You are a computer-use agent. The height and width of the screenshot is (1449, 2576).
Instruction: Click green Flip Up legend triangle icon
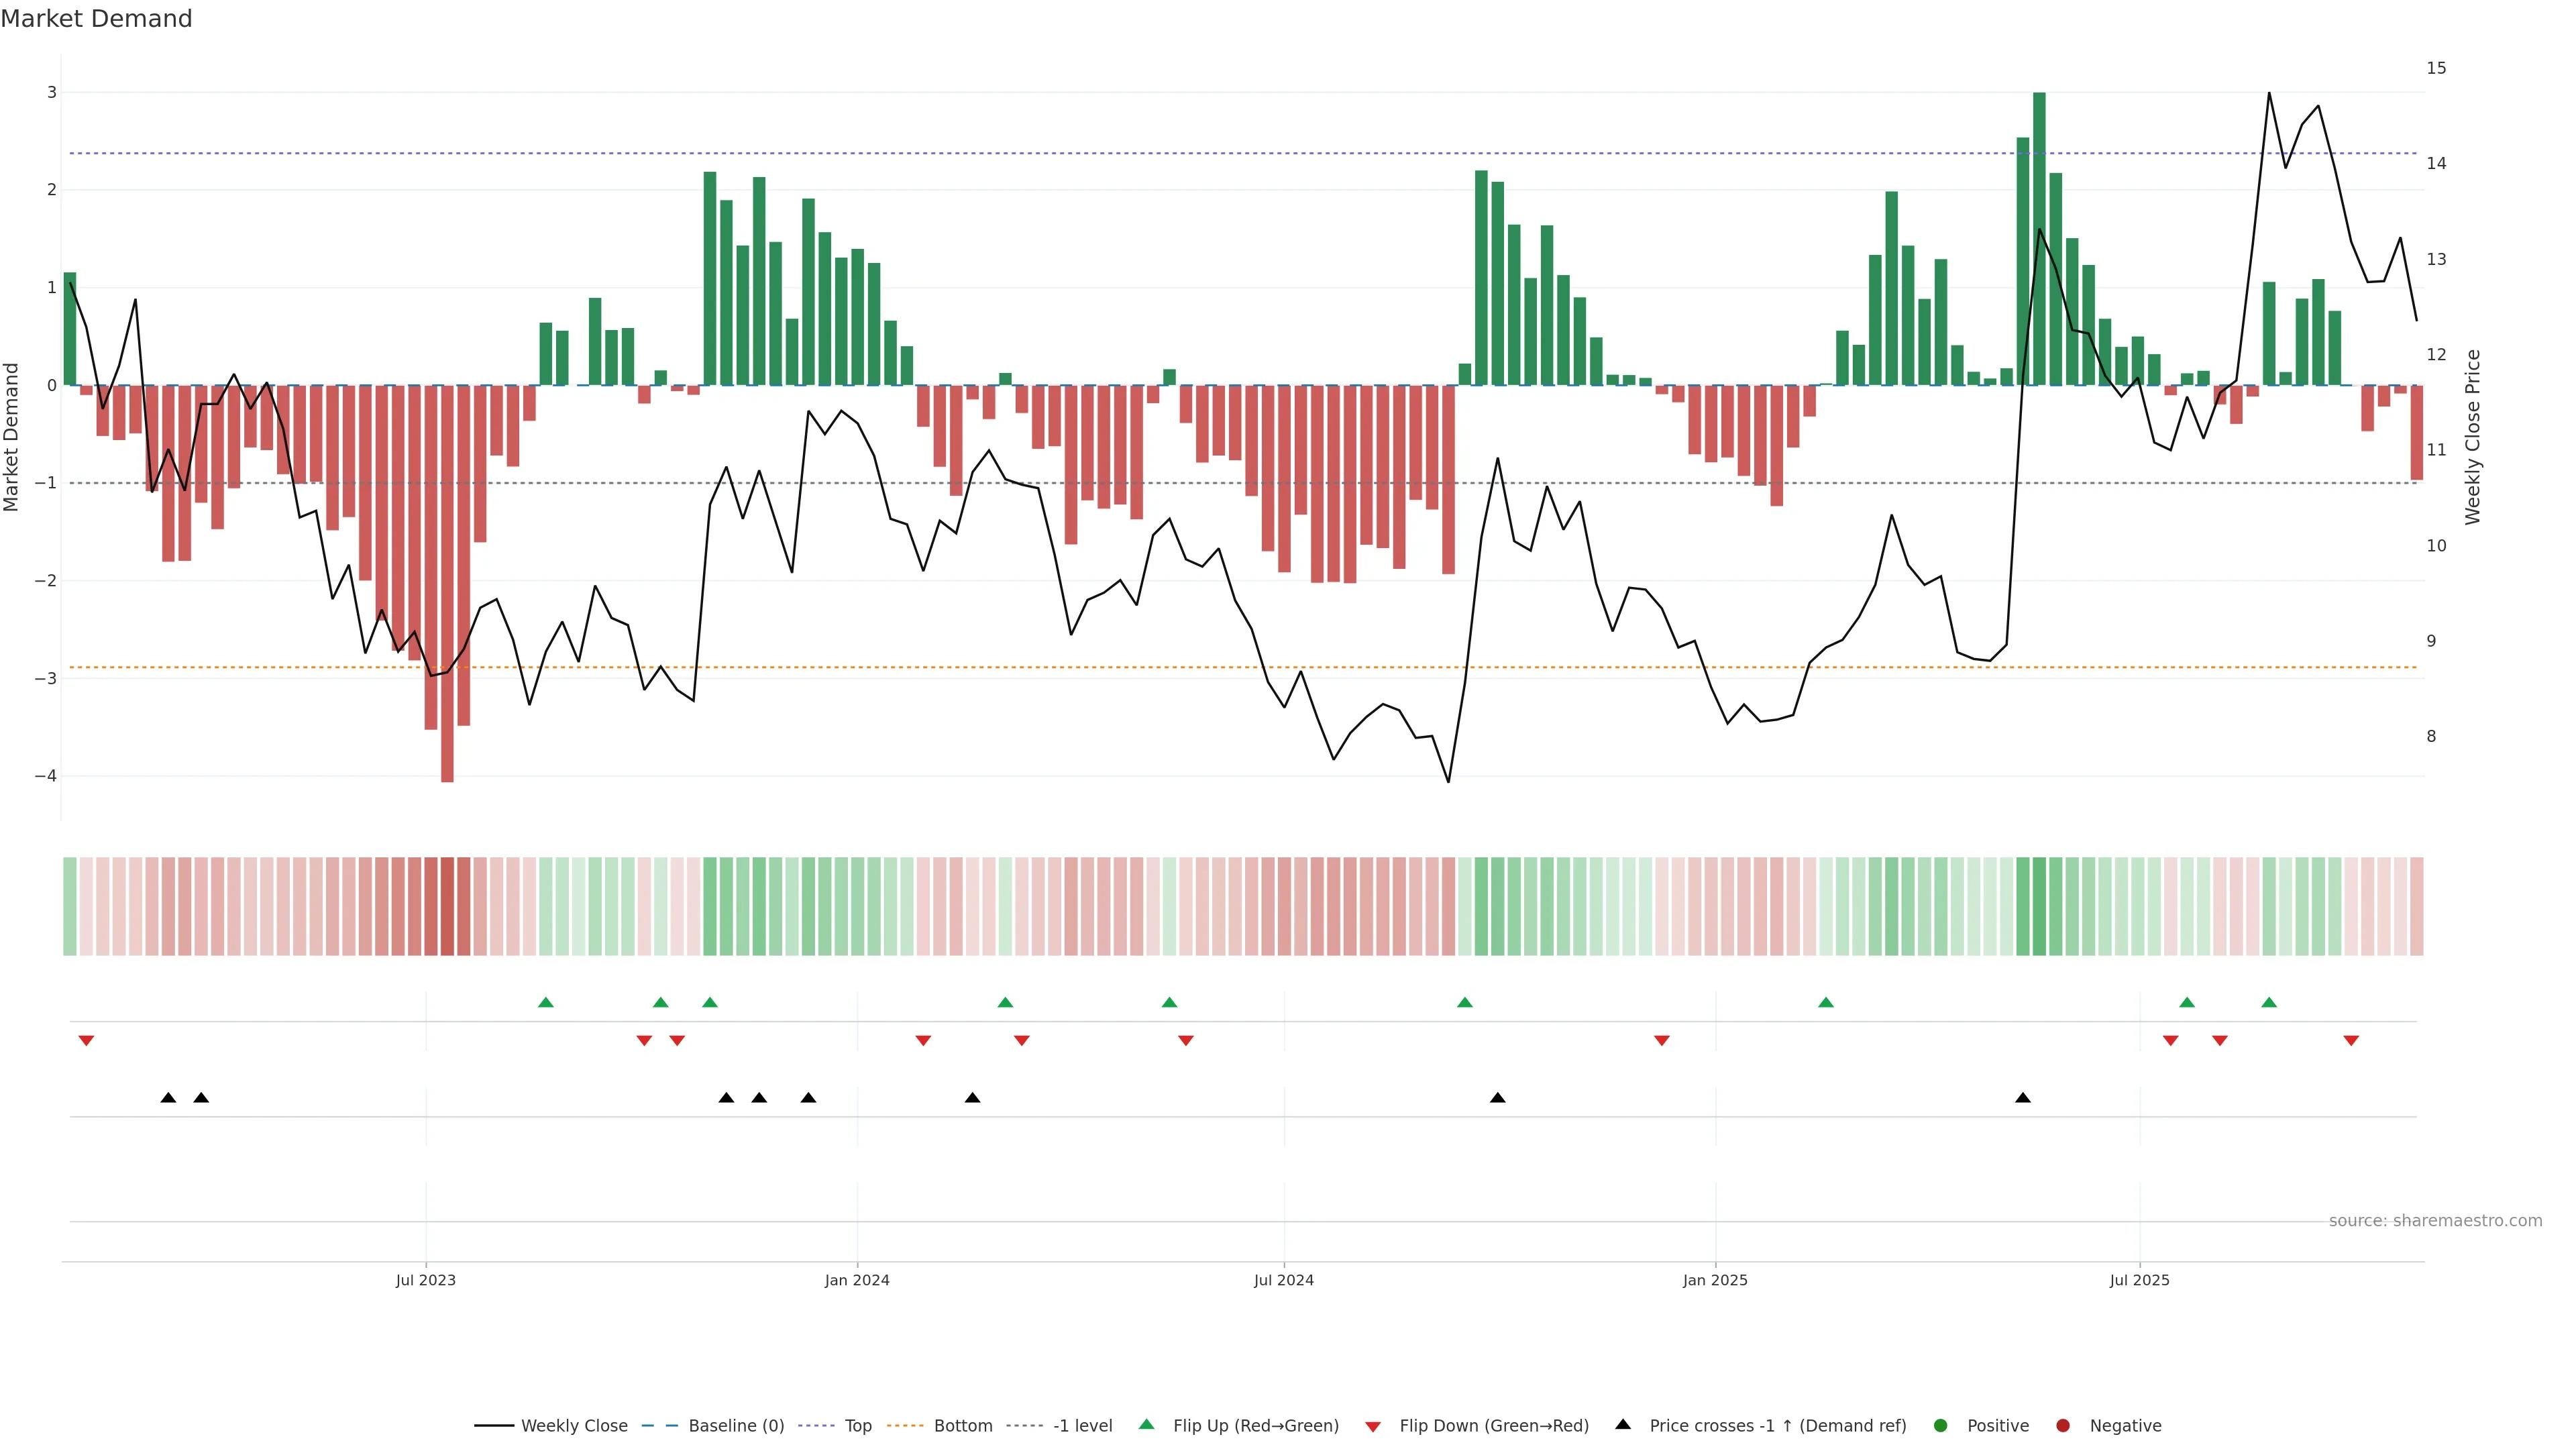click(x=1147, y=1424)
